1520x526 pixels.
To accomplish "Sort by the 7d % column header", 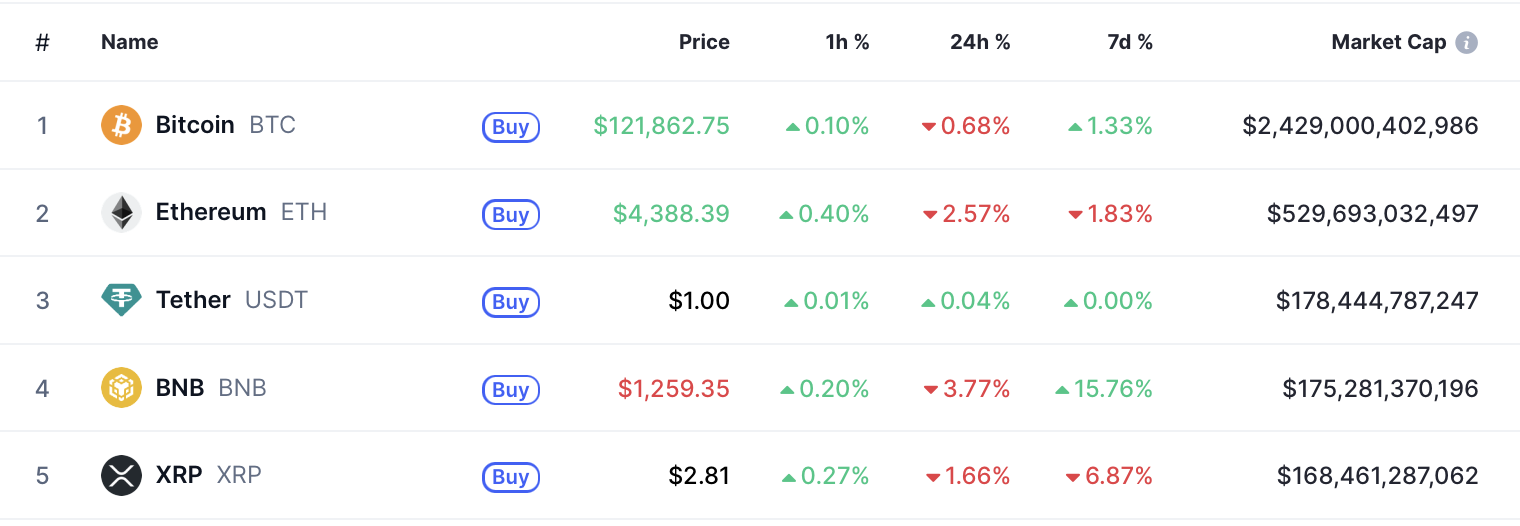I will click(1129, 43).
